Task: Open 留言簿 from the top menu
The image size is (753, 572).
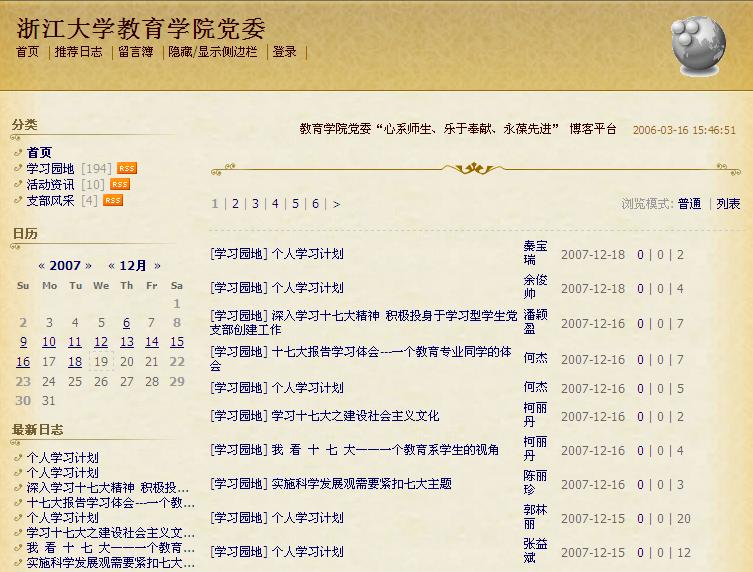Action: pos(135,52)
